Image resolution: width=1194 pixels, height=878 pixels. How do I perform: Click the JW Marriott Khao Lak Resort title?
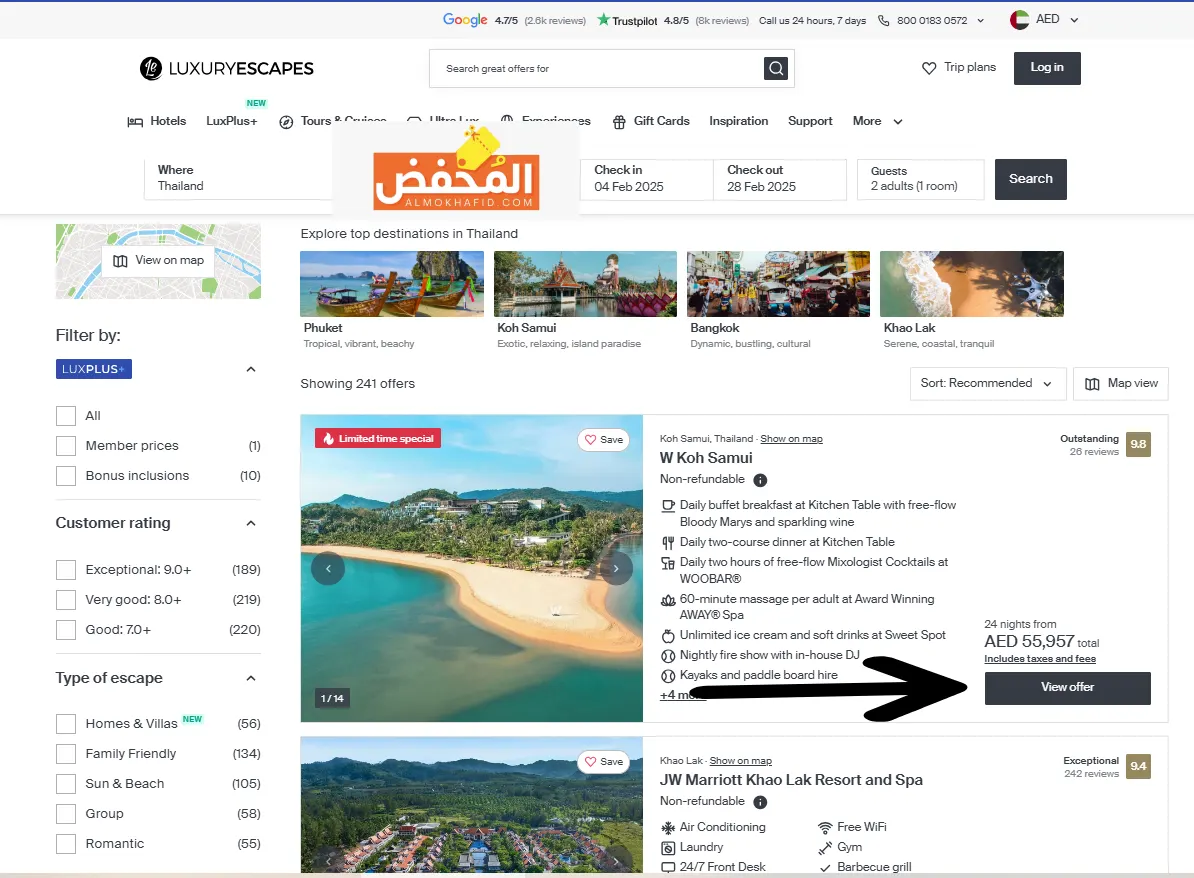[x=791, y=780]
